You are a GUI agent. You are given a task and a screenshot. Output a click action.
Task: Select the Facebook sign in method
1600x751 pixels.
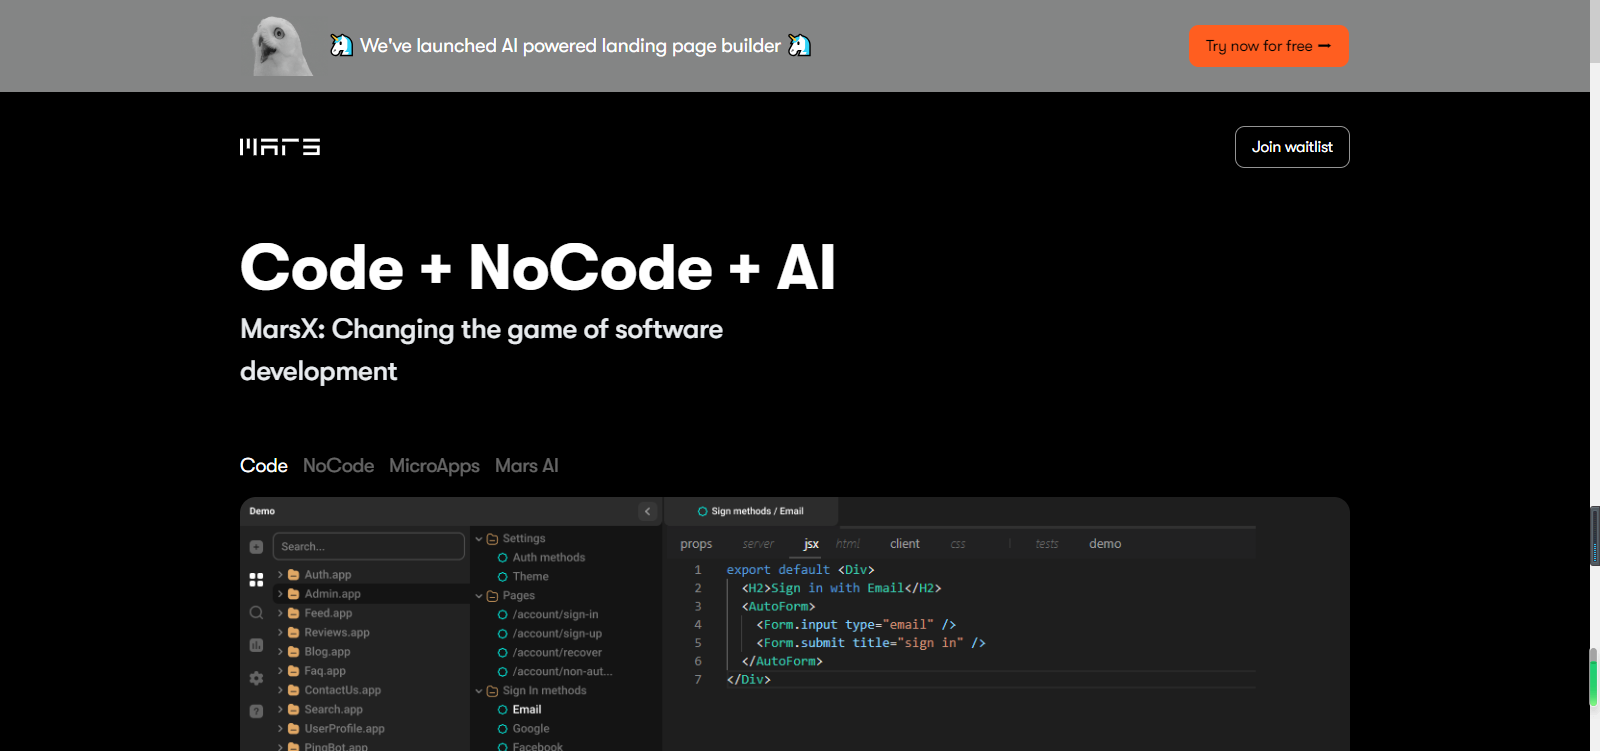coord(537,746)
